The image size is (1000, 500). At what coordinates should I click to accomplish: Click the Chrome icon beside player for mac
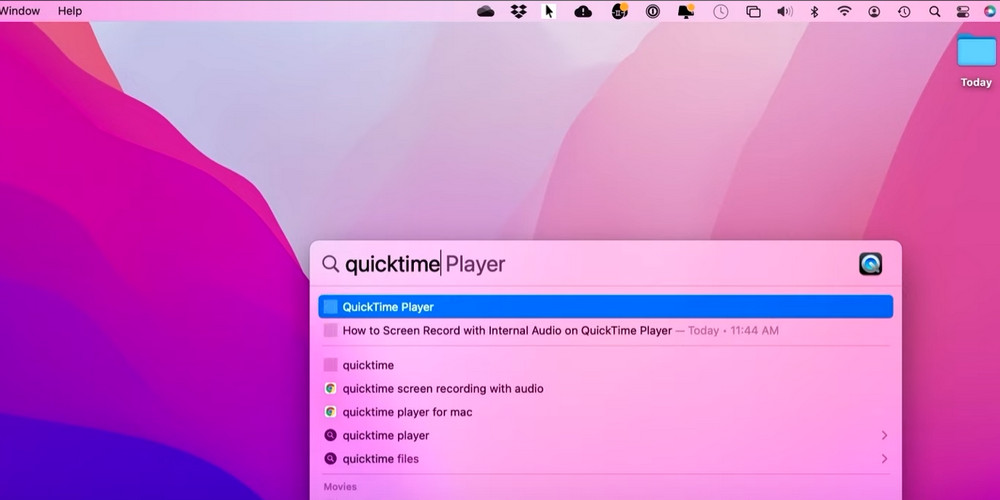pos(330,412)
